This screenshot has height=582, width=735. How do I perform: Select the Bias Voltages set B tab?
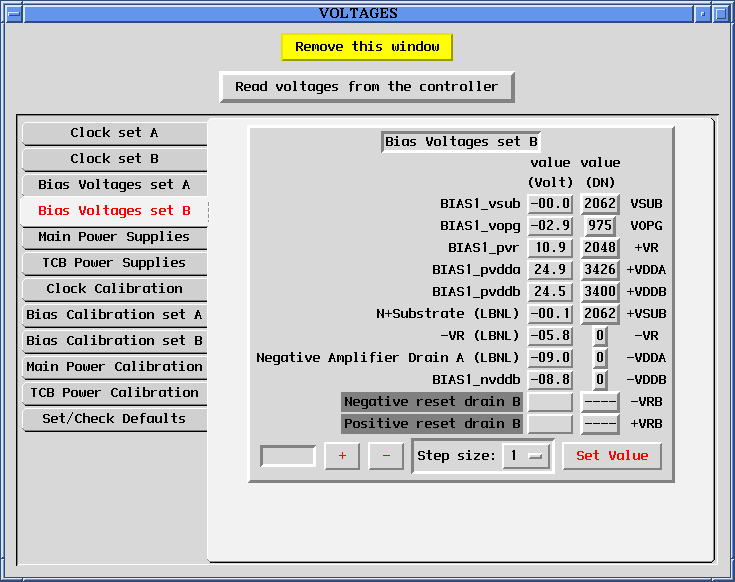[x=114, y=211]
